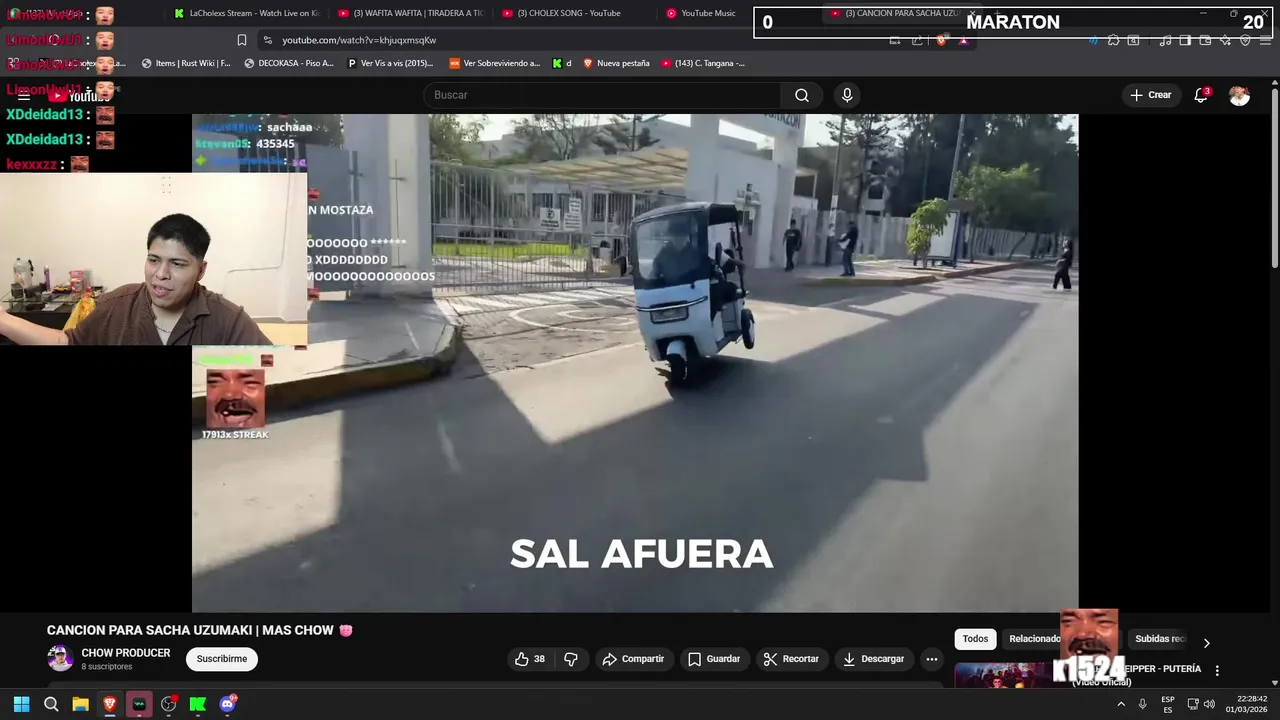
Task: Click the address bar URL
Action: (x=359, y=40)
